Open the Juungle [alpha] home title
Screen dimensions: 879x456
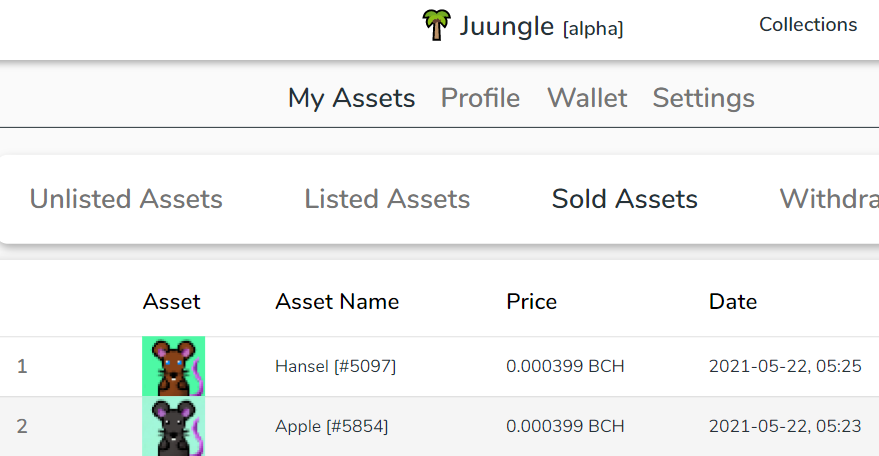point(541,27)
